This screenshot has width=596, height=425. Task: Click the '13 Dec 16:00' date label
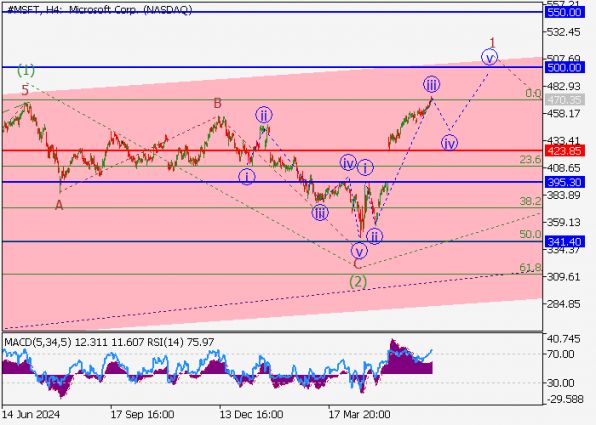coord(251,414)
